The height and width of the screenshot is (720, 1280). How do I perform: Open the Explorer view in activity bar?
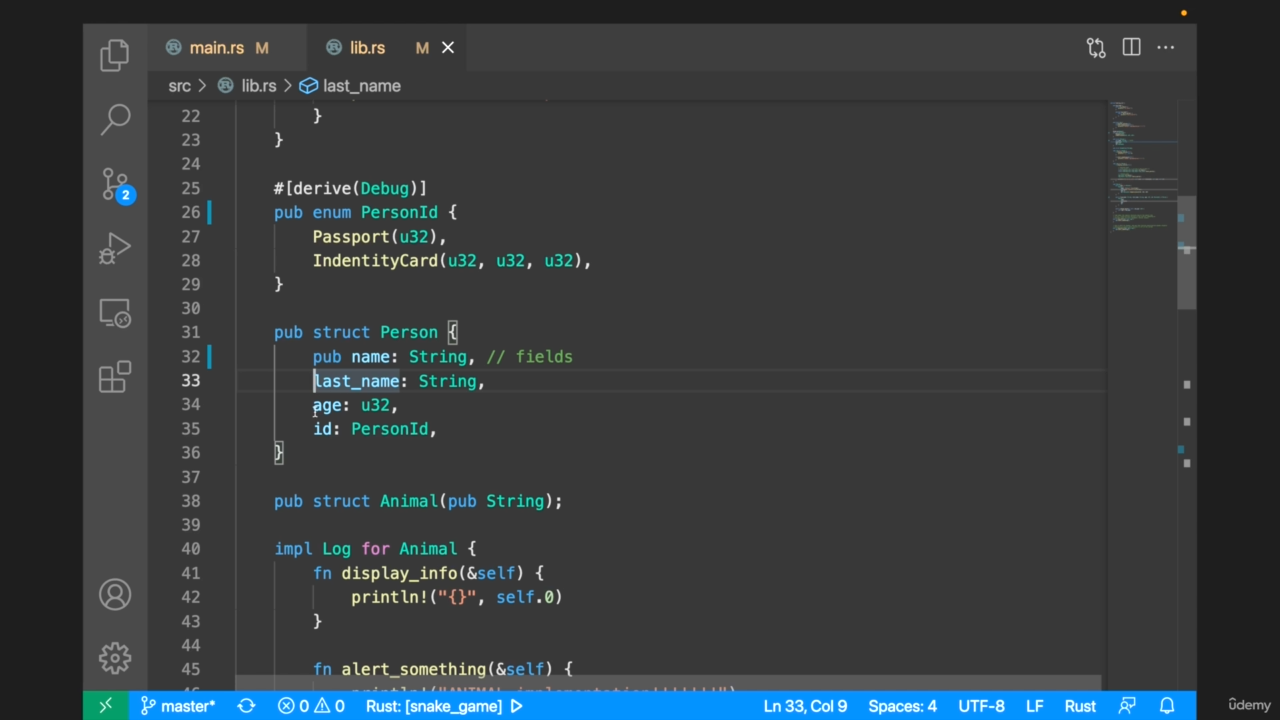coord(115,55)
